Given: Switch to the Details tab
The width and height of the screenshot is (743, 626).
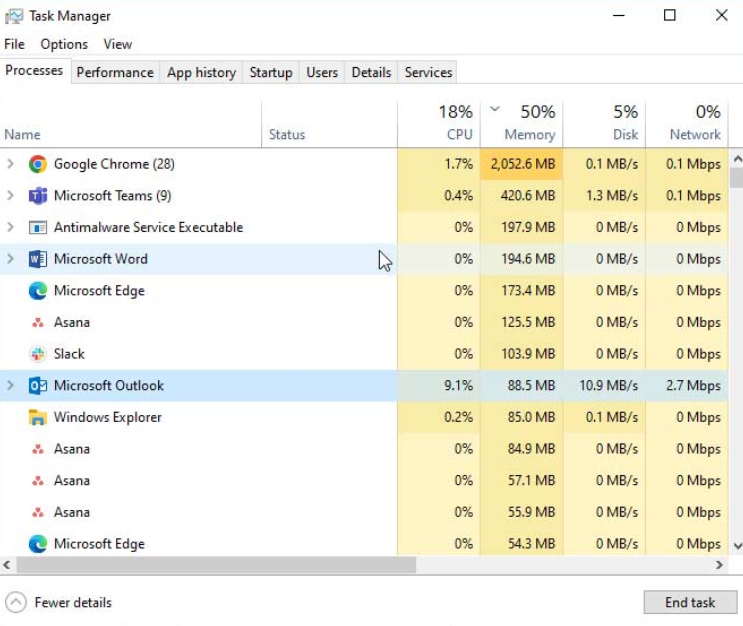Looking at the screenshot, I should [x=372, y=73].
